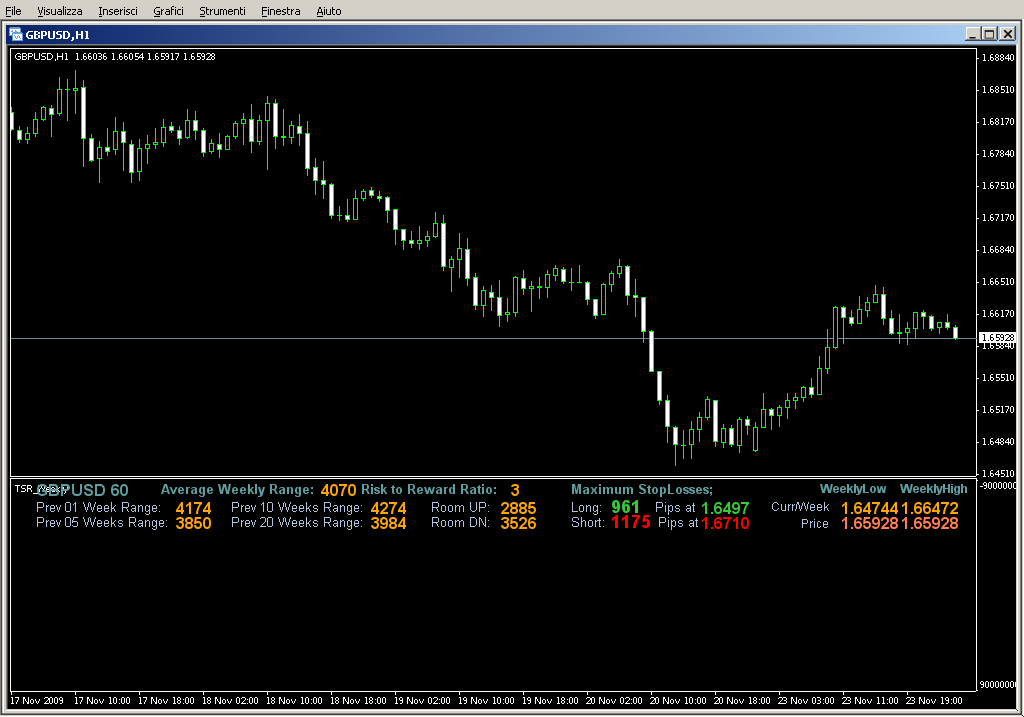The width and height of the screenshot is (1024, 717).
Task: Click the 1.67510 price axis label
Action: (999, 185)
